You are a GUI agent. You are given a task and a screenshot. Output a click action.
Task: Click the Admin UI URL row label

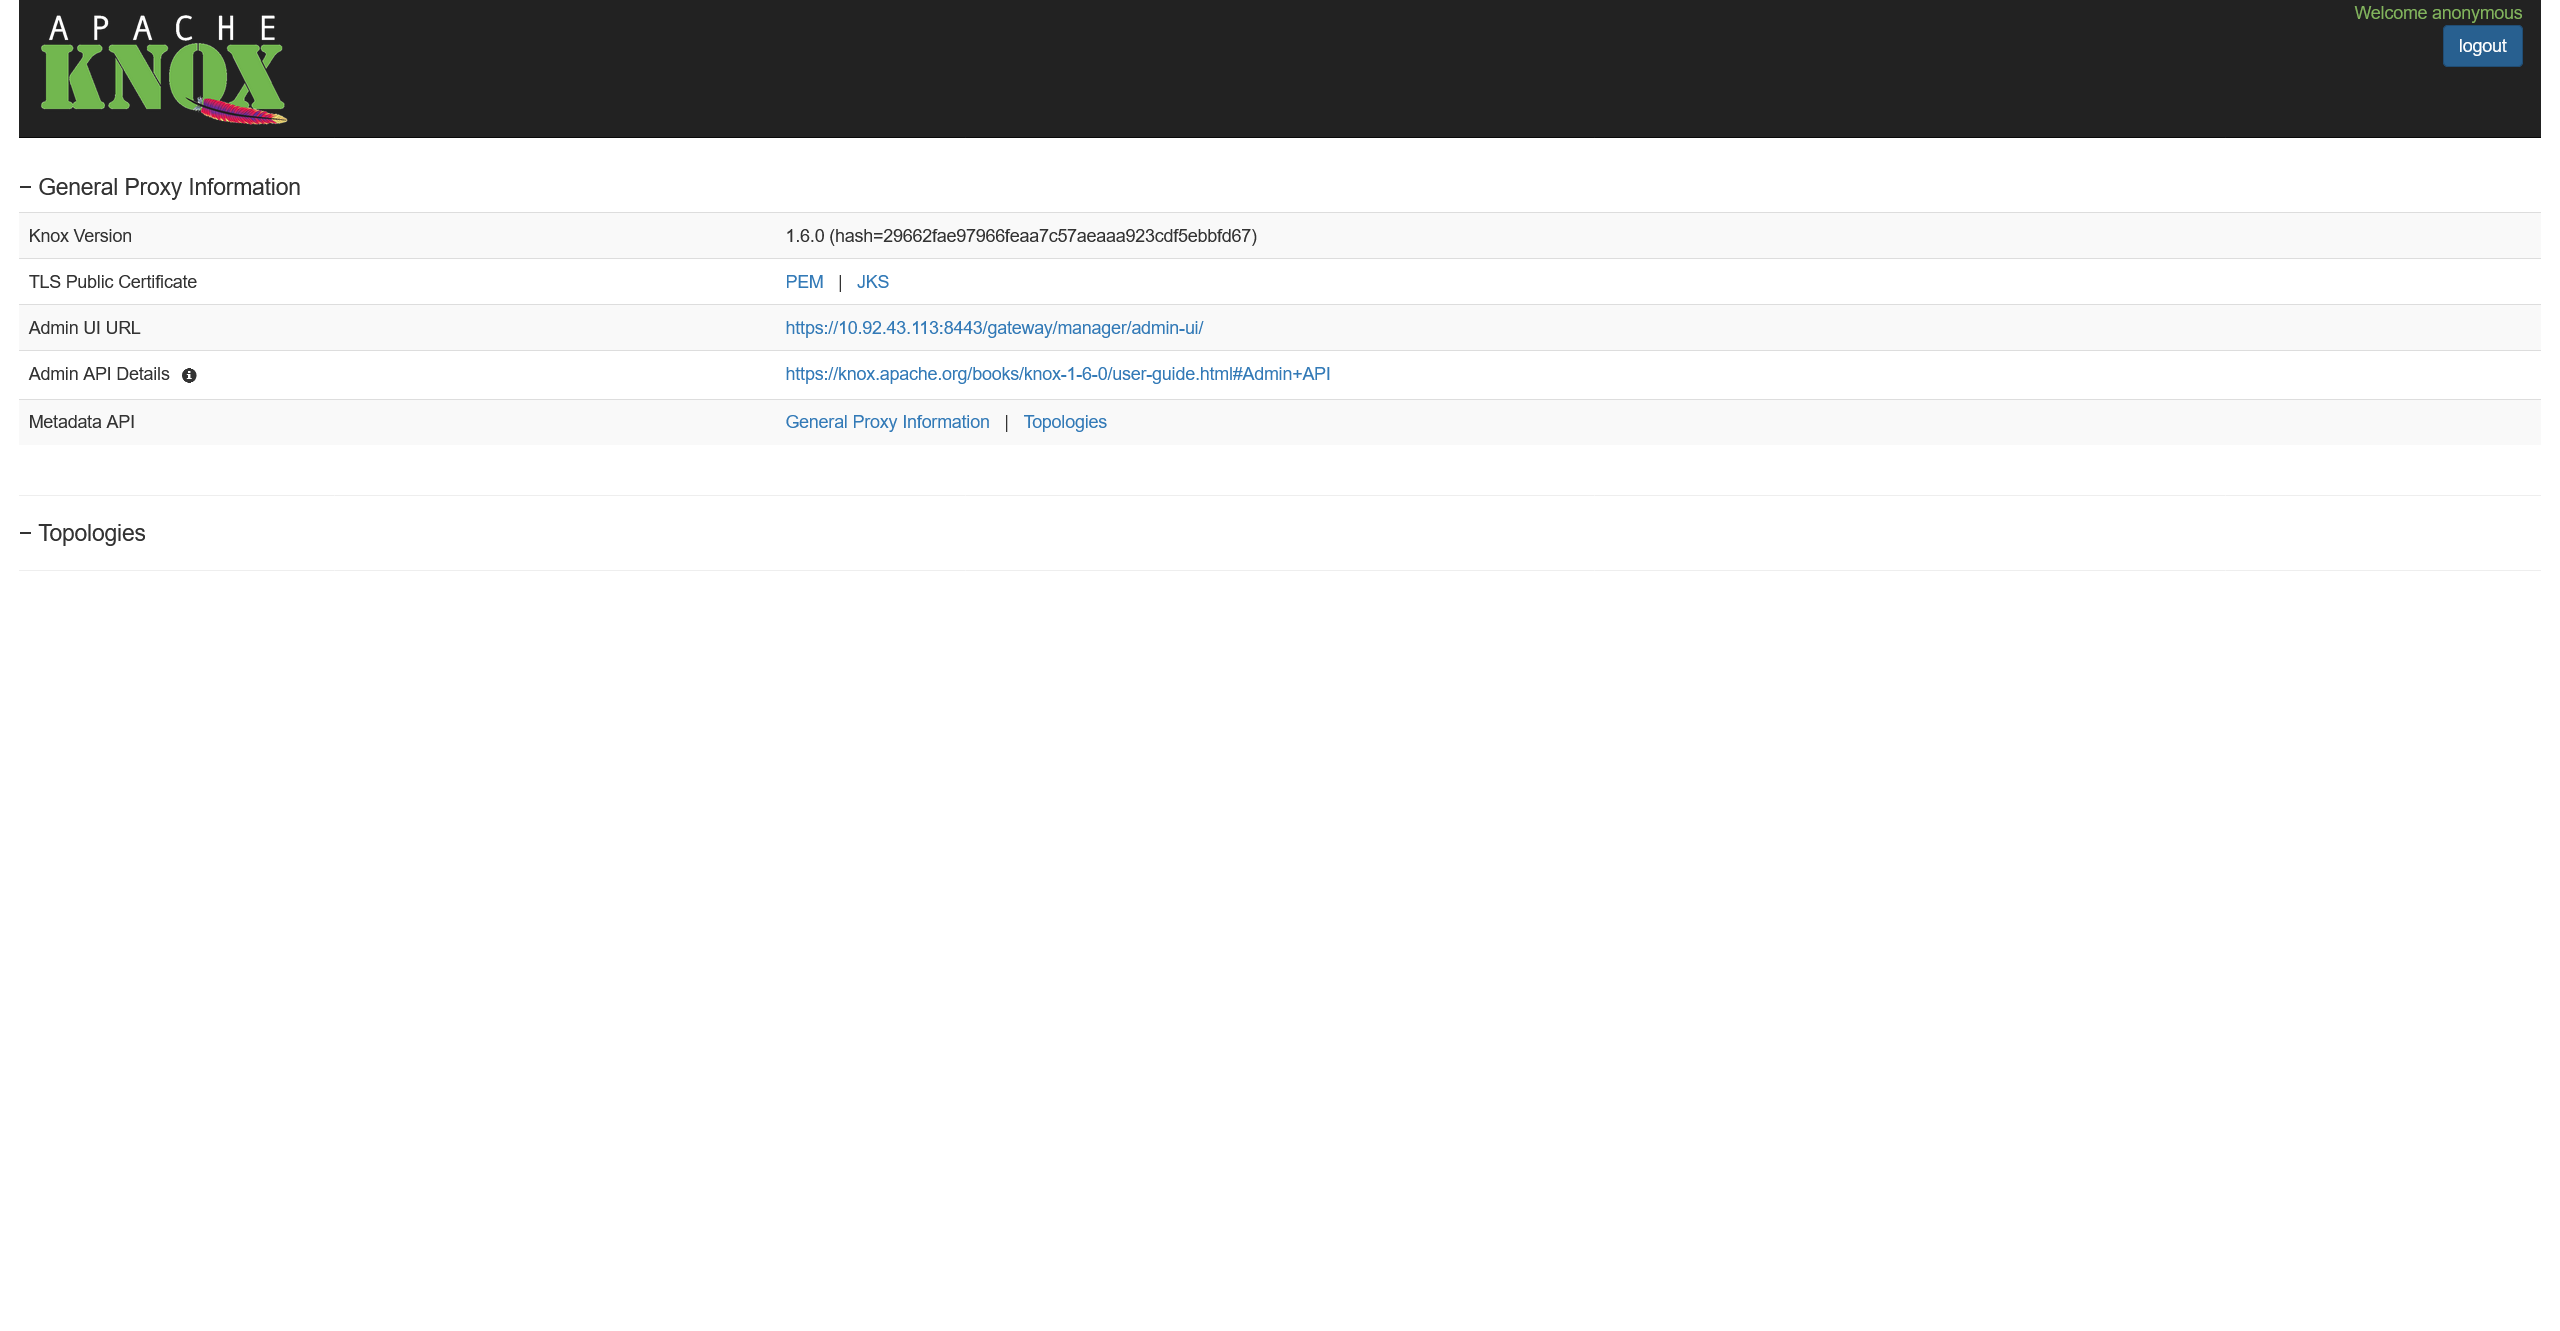[84, 328]
